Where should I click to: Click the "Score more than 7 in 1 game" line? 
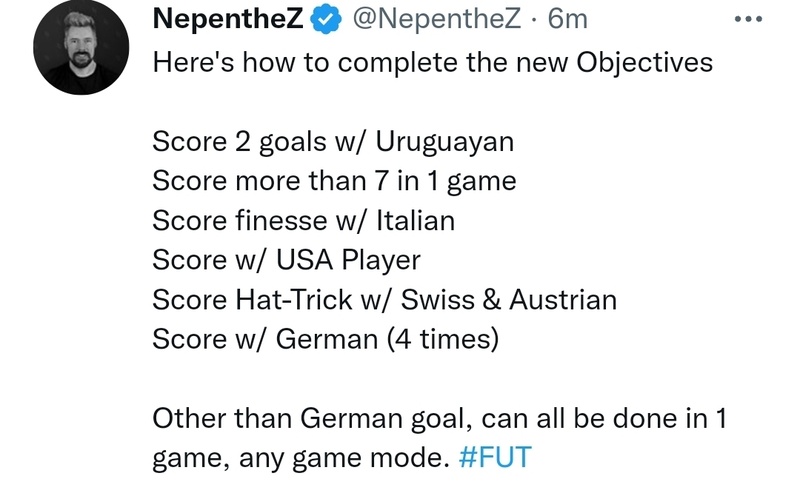coord(334,181)
